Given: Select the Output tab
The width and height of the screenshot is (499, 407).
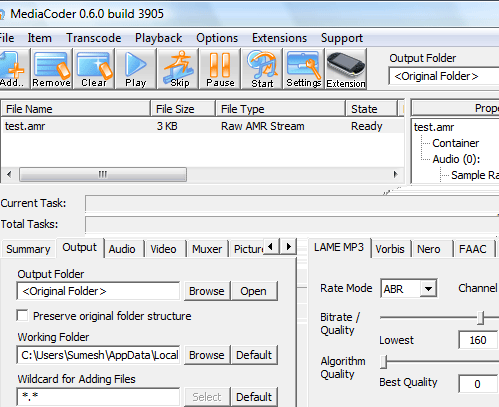Looking at the screenshot, I should coord(80,247).
